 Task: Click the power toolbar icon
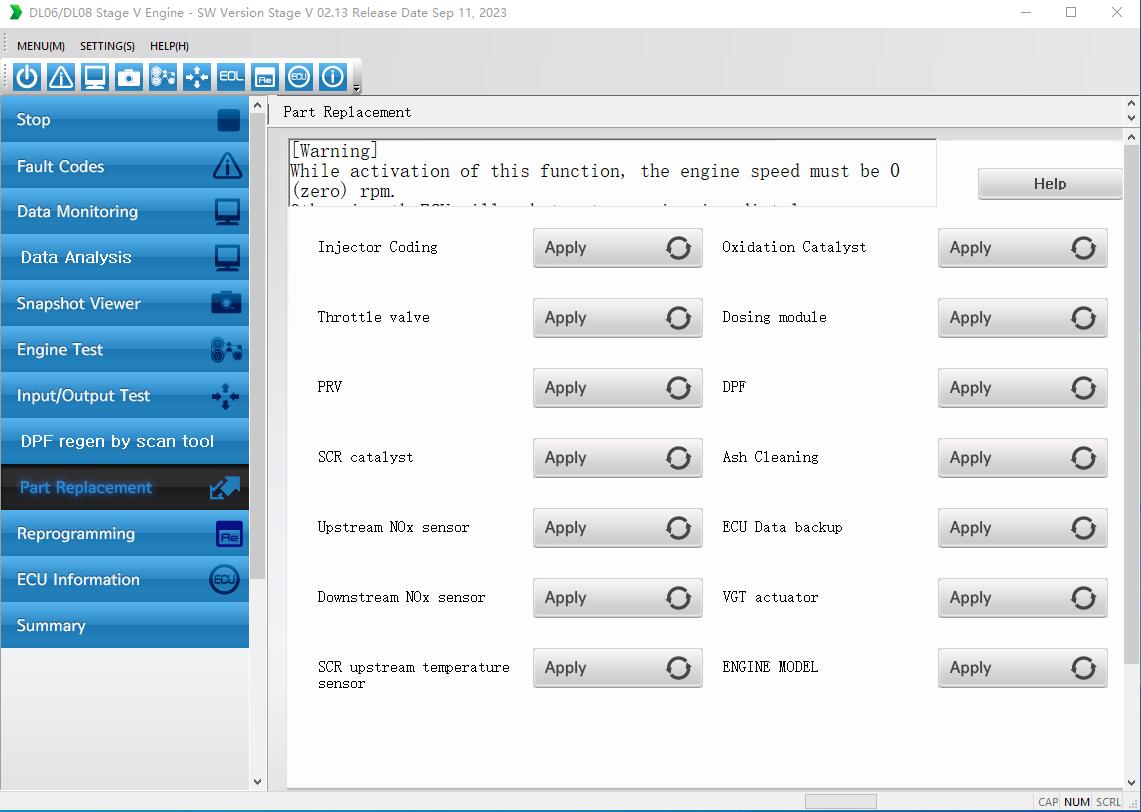[x=27, y=76]
